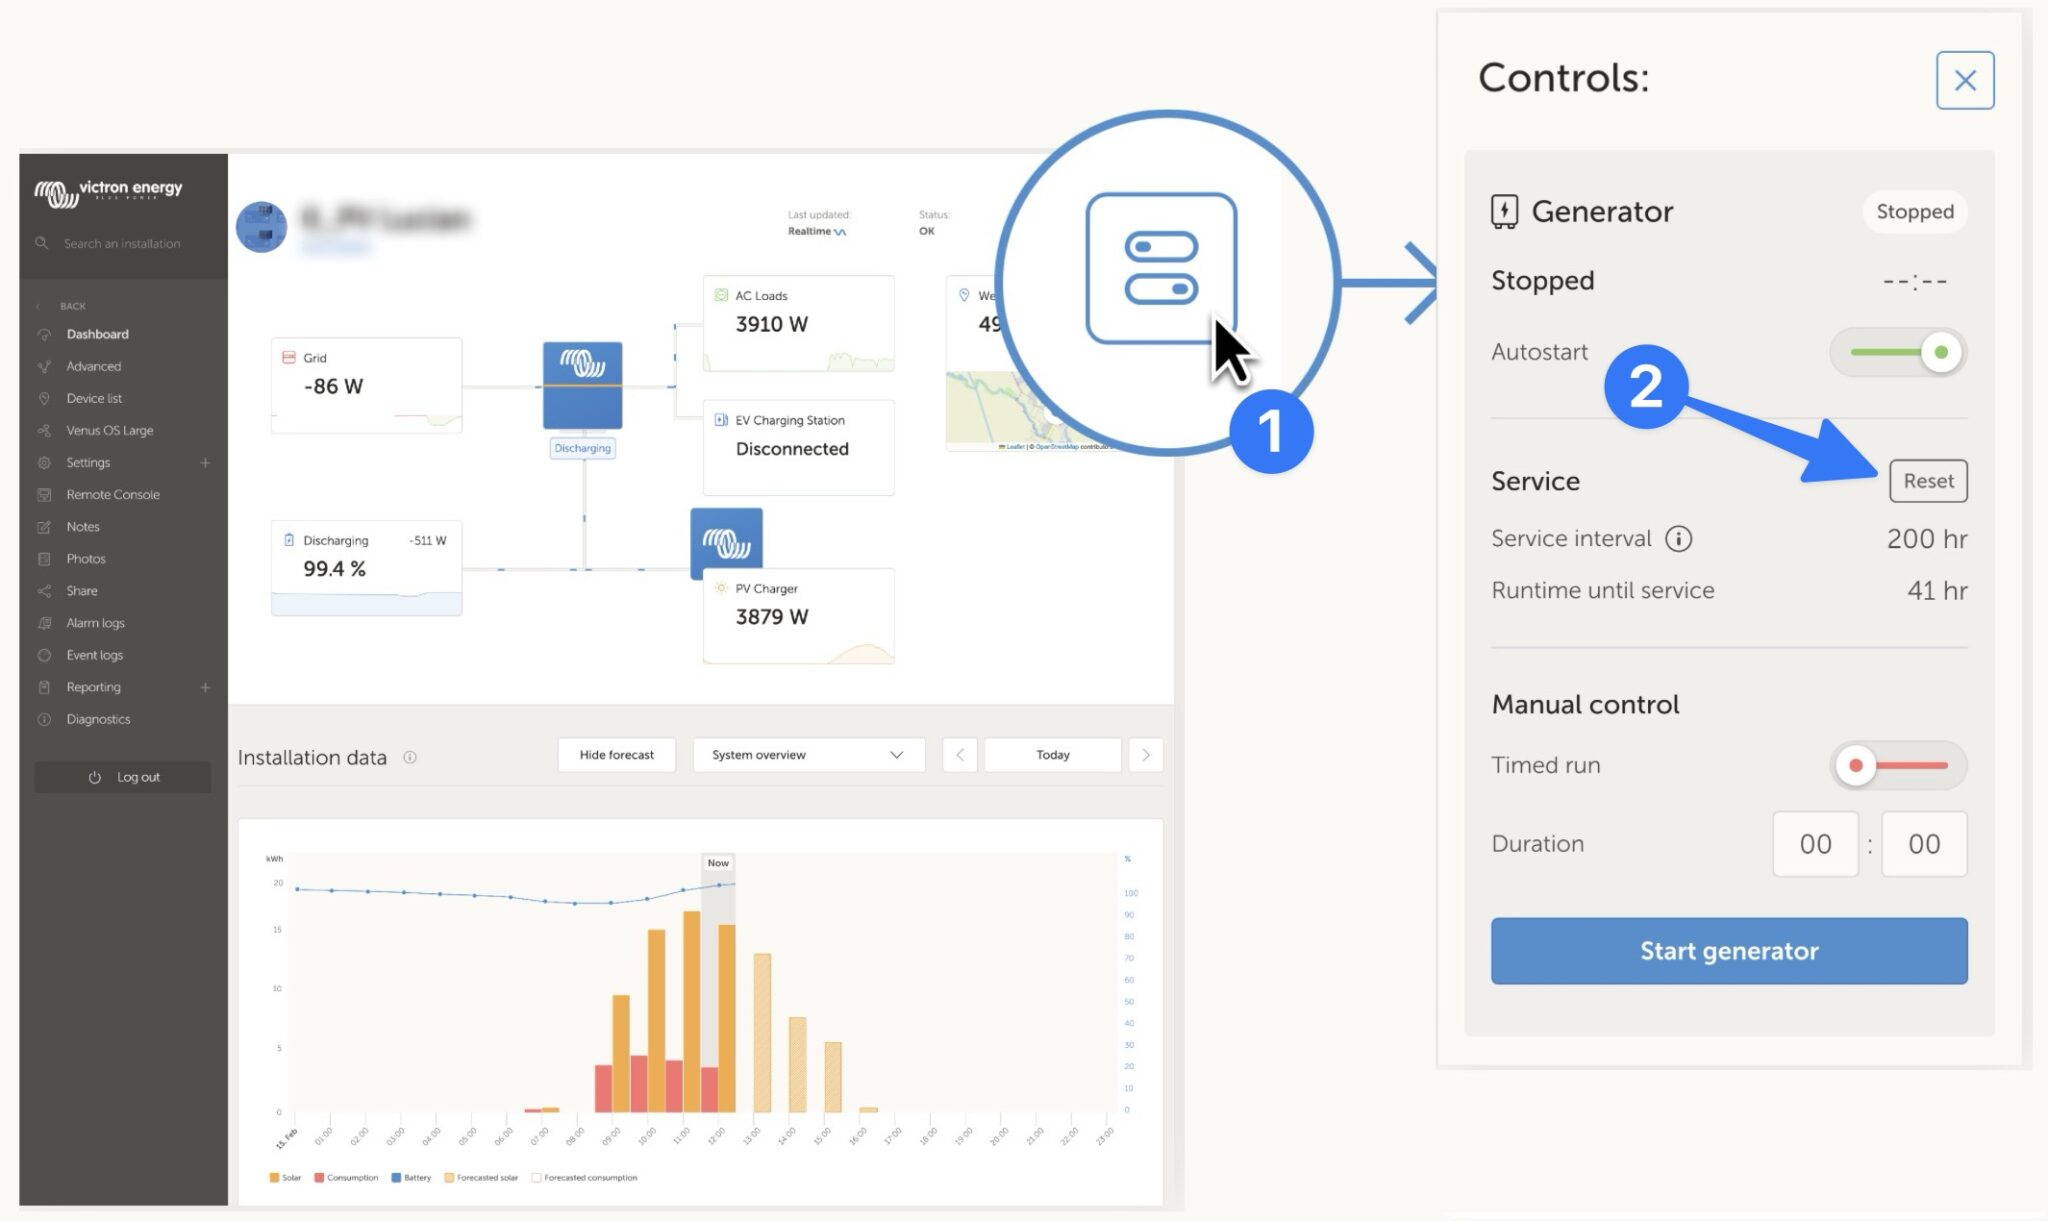The width and height of the screenshot is (2048, 1221).
Task: Open Remote Console from the sidebar
Action: 112,495
